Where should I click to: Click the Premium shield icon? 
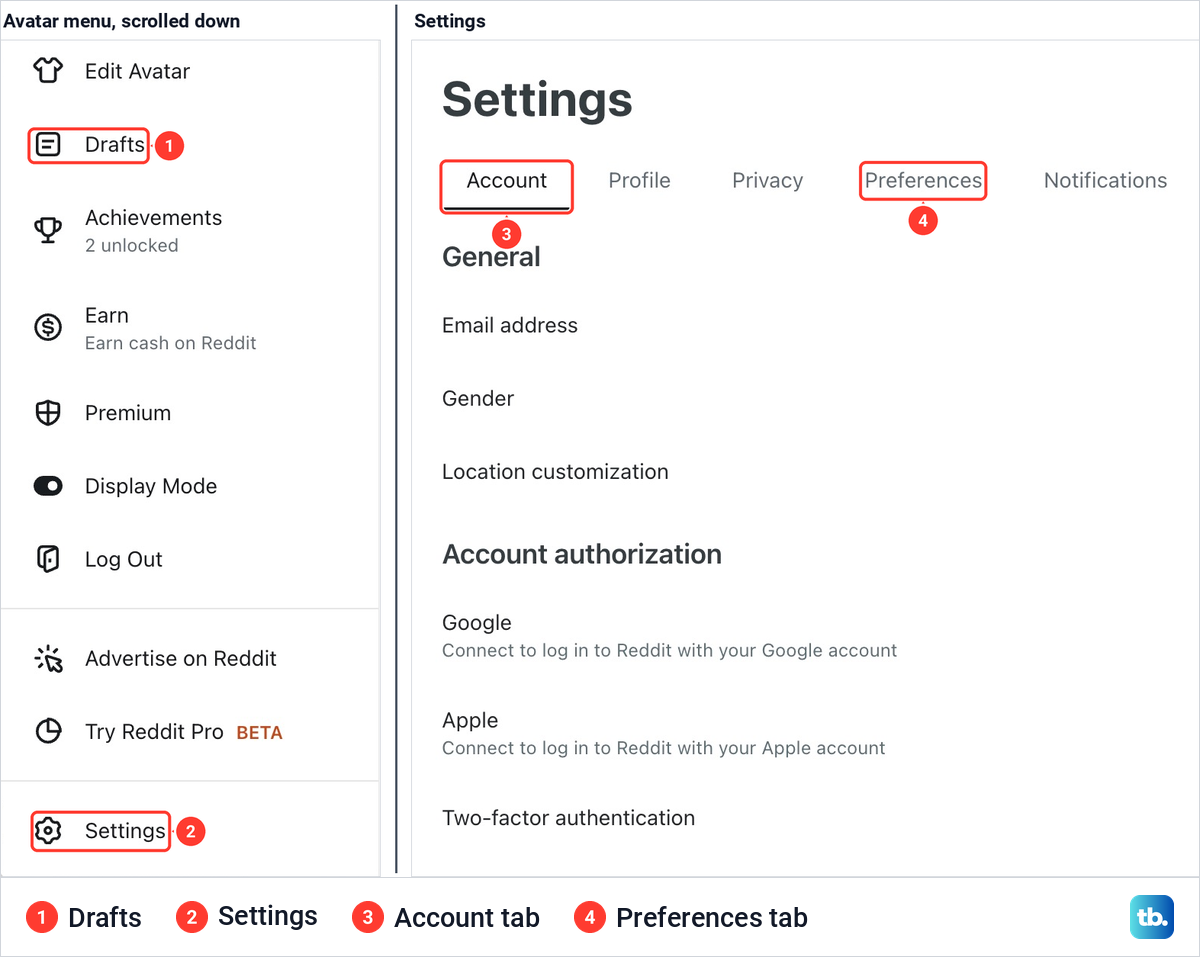48,413
